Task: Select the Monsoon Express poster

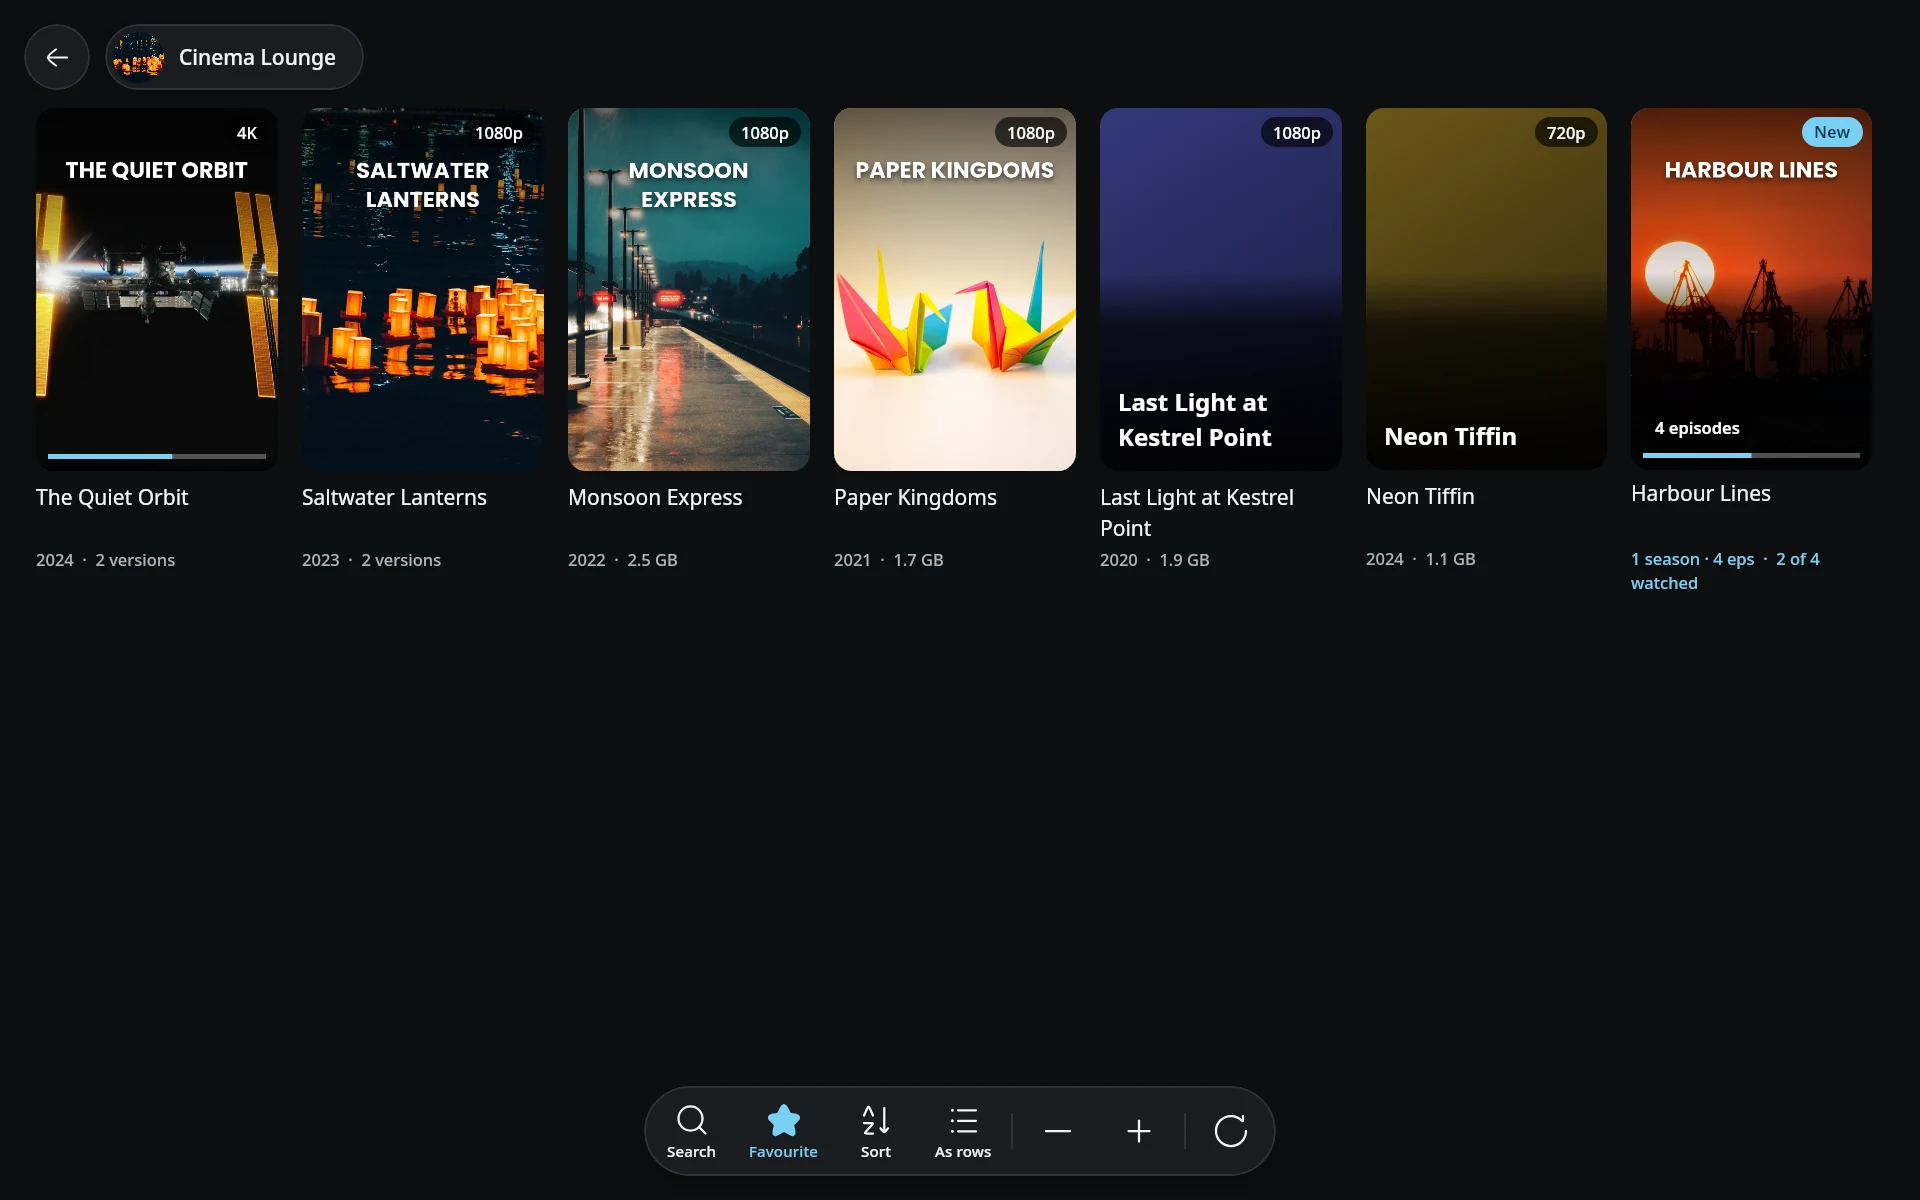Action: pos(689,289)
